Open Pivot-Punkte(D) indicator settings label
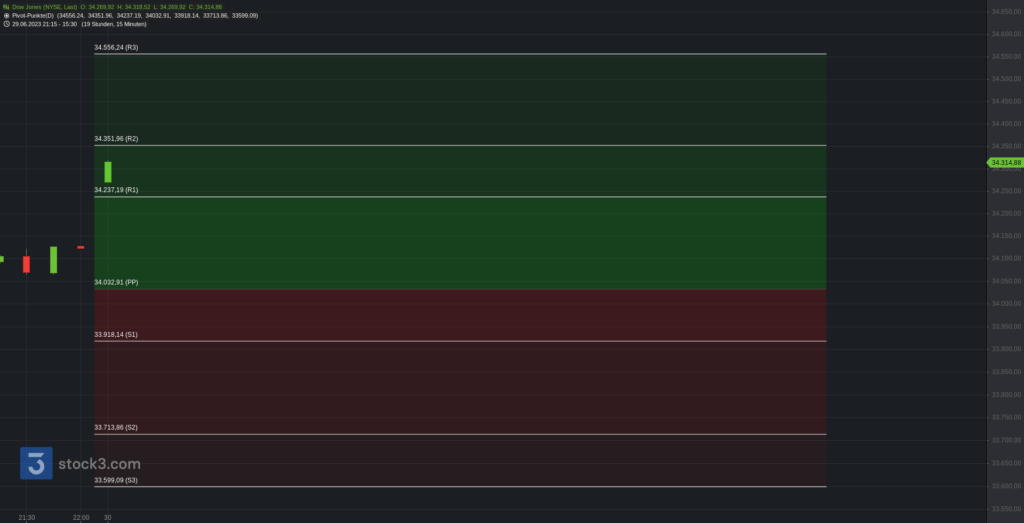Image resolution: width=1024 pixels, height=523 pixels. tap(33, 15)
